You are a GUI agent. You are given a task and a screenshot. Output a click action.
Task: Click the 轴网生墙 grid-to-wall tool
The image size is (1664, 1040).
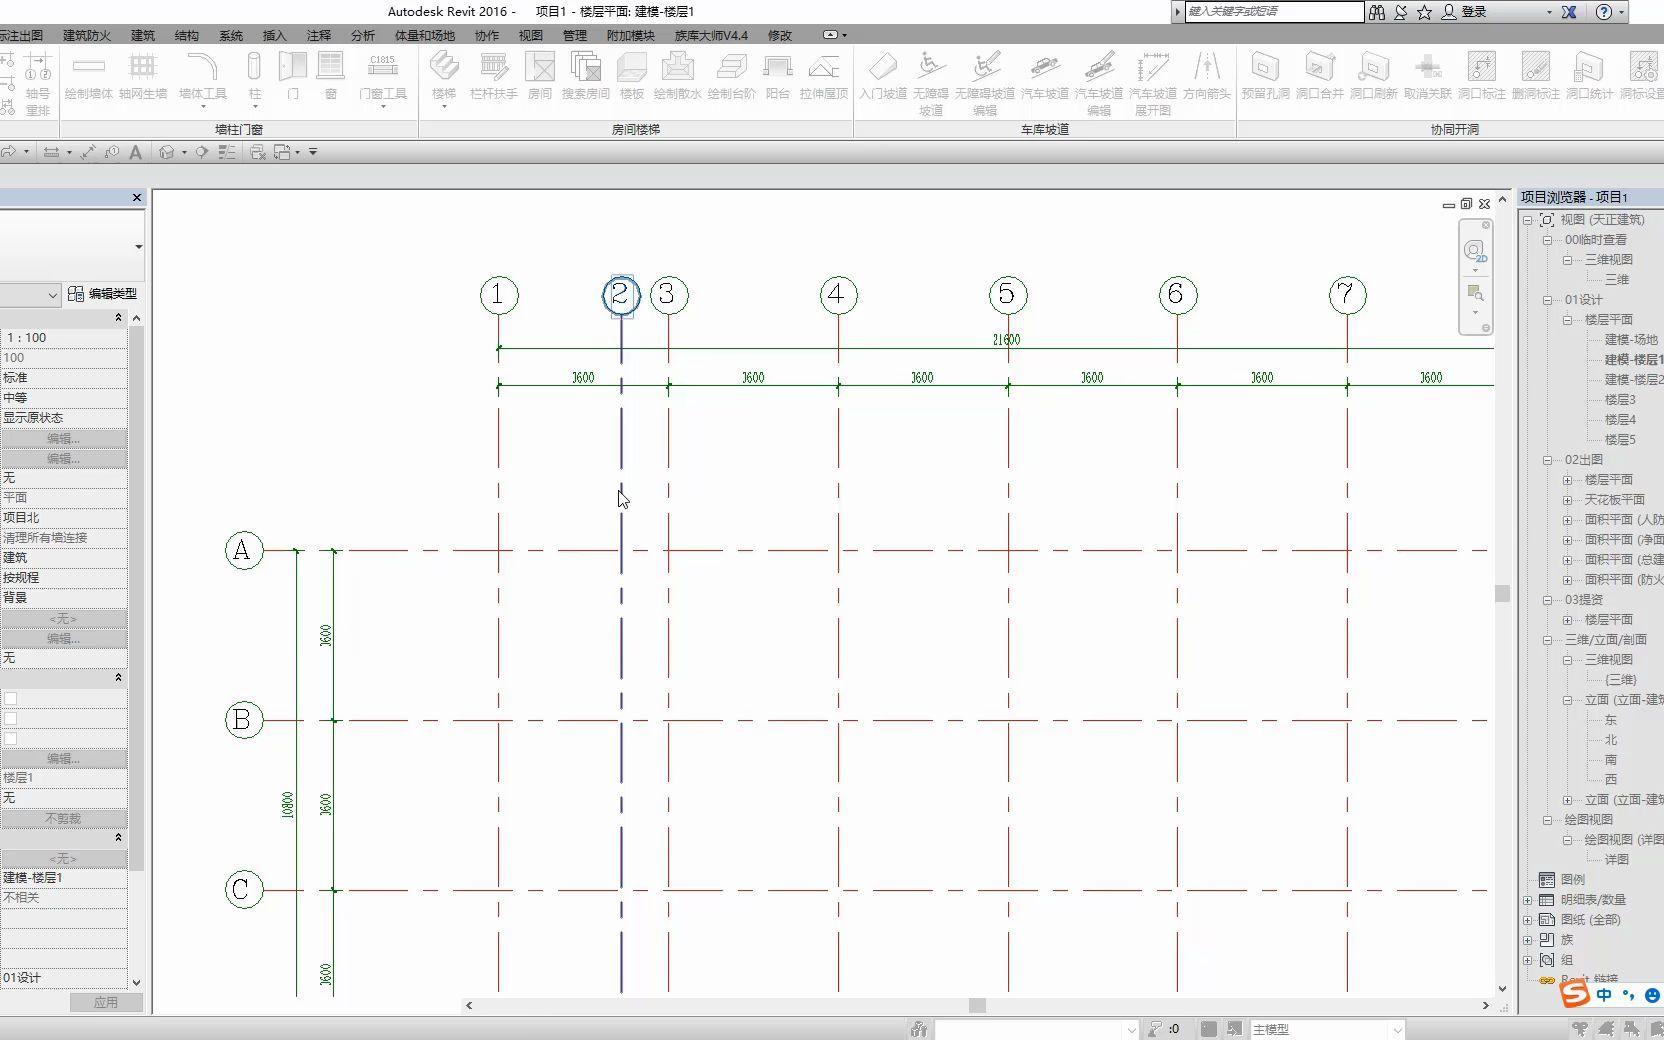[x=143, y=76]
